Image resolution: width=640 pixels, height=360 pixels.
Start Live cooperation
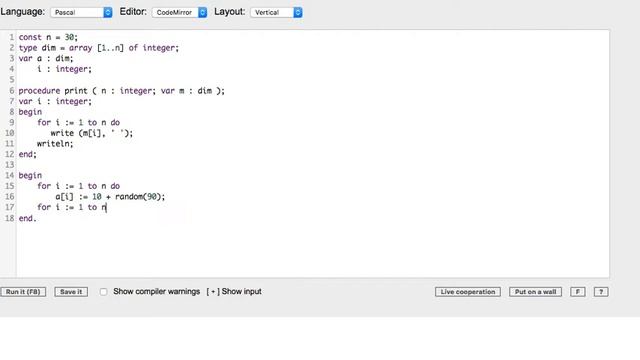[x=468, y=292]
